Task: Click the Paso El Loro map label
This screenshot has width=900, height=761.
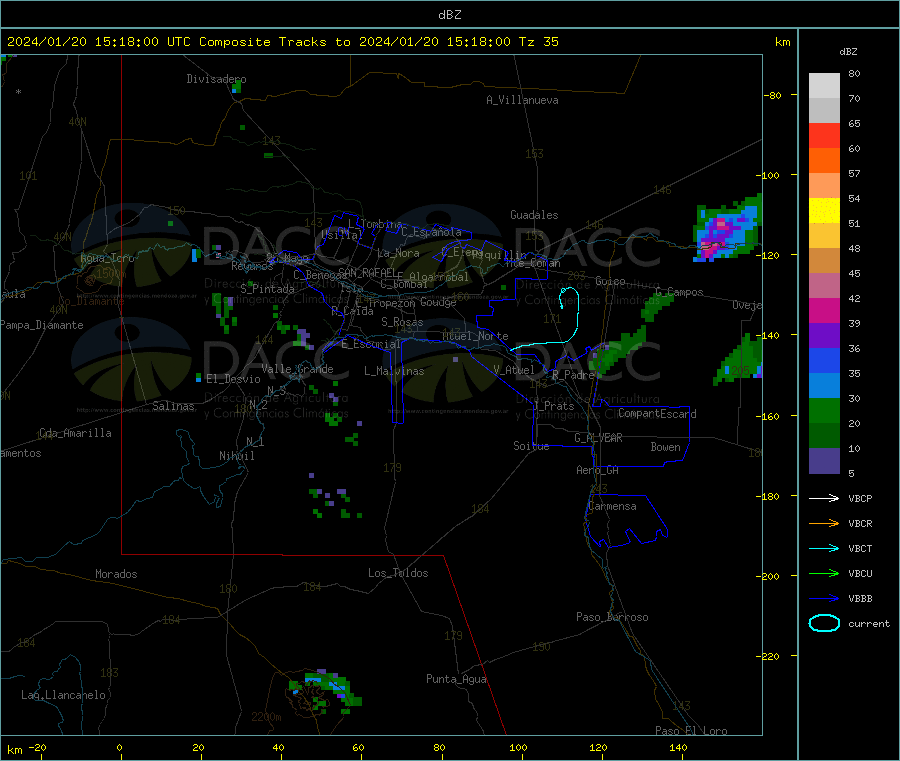Action: (691, 731)
